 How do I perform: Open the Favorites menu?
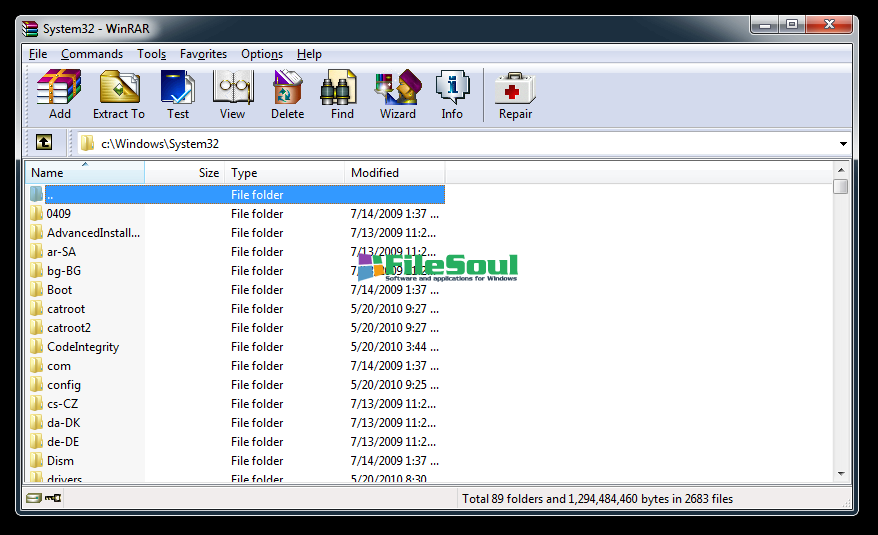pos(203,54)
